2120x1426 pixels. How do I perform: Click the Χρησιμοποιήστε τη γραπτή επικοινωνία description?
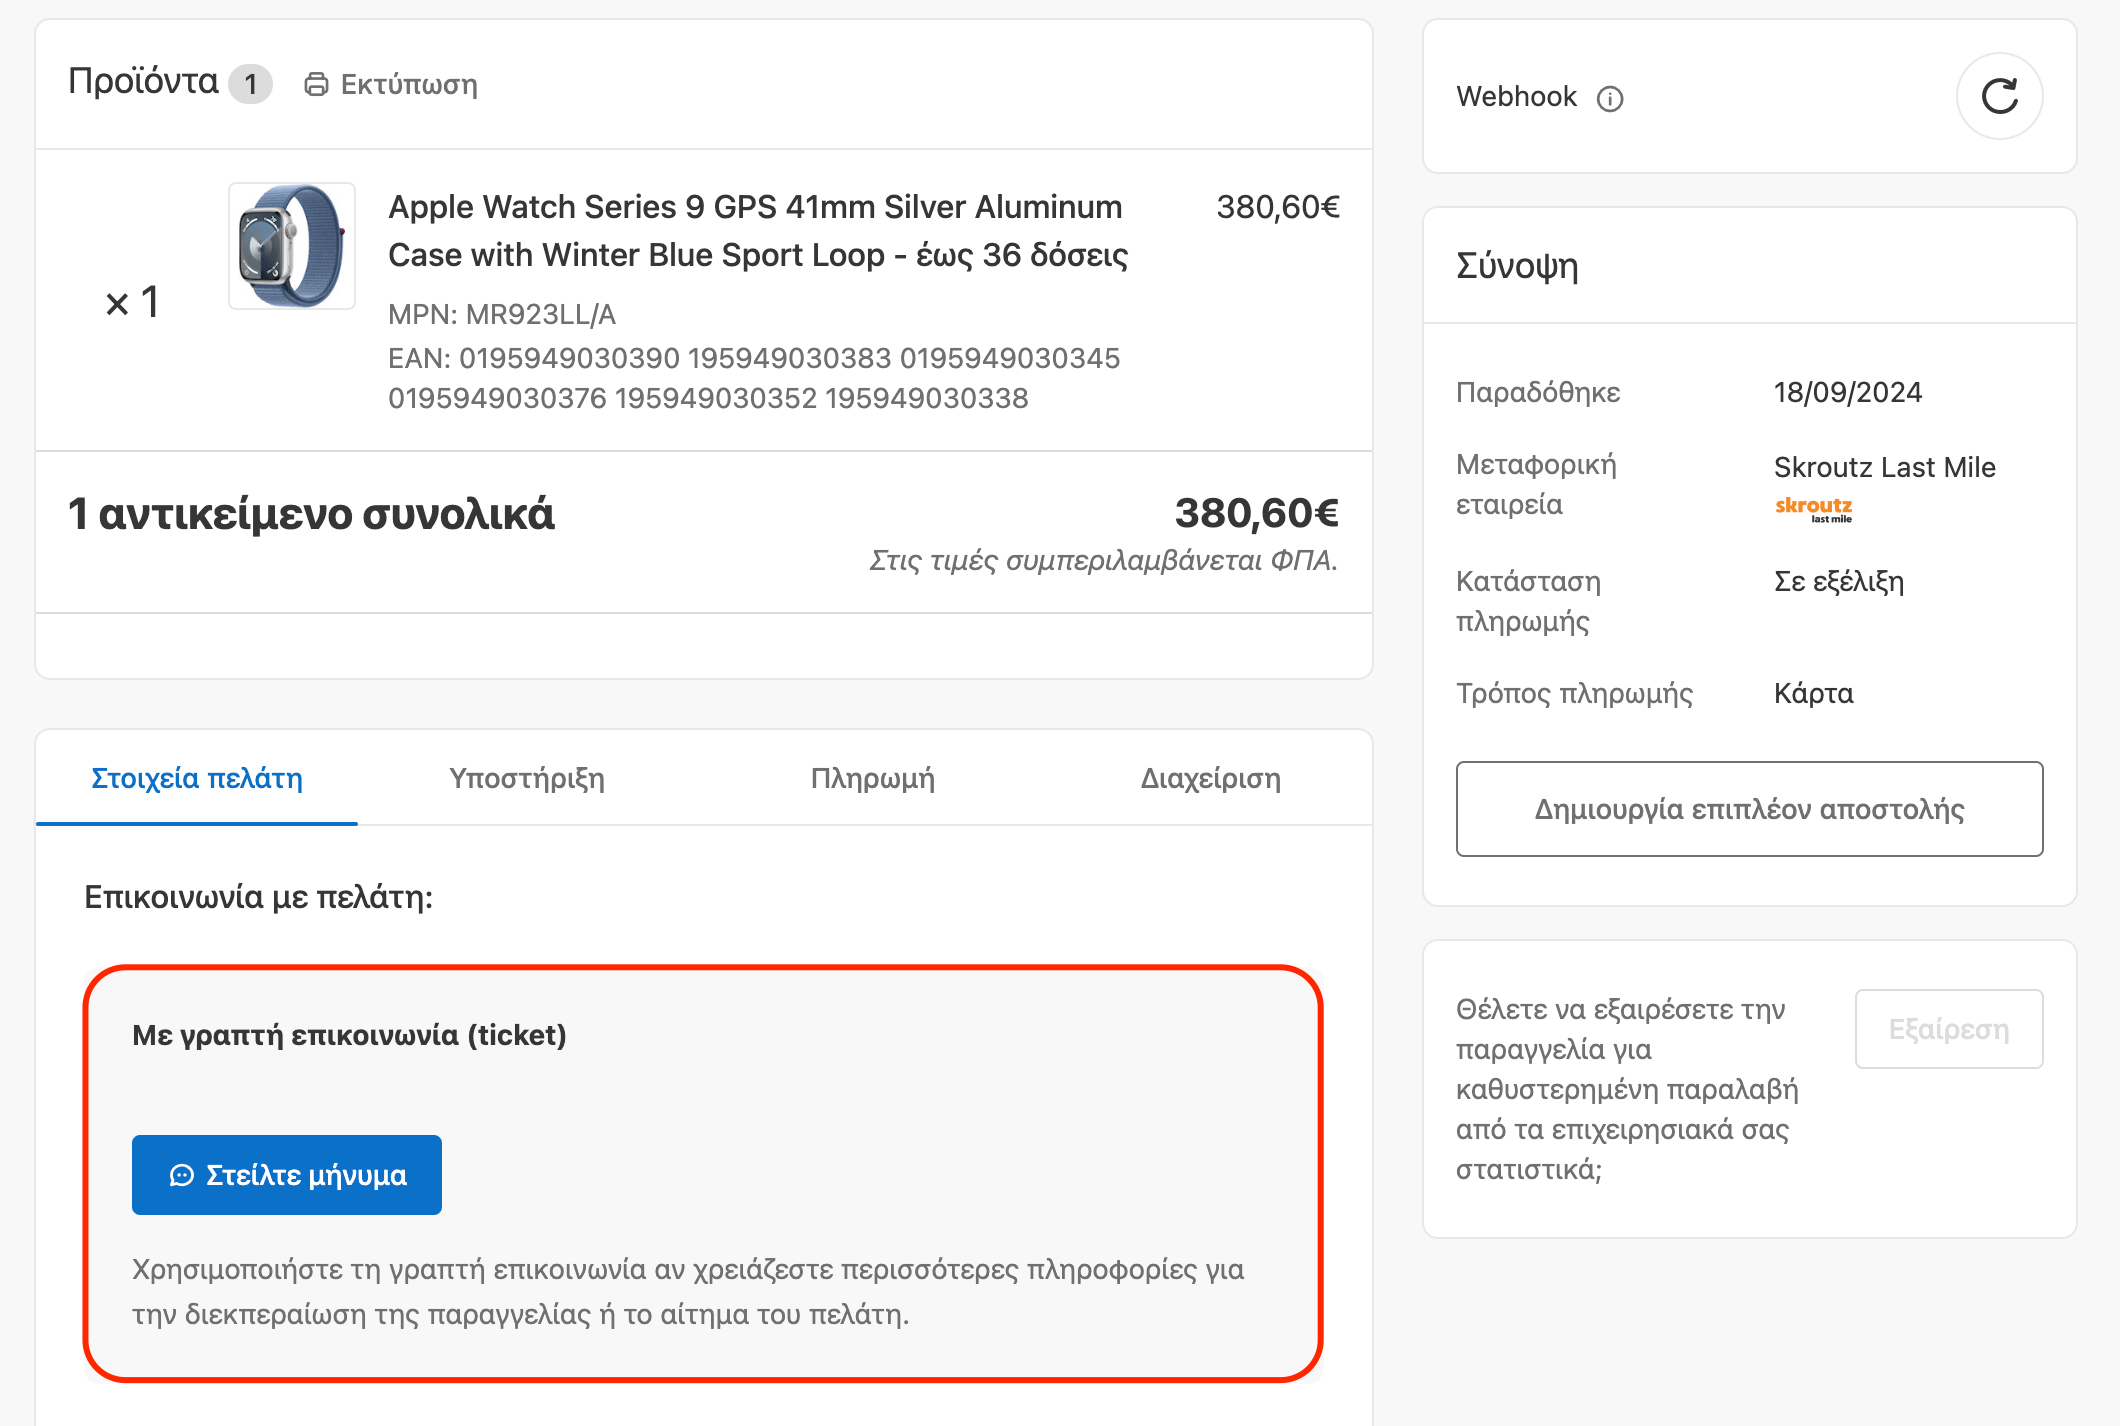click(688, 1291)
